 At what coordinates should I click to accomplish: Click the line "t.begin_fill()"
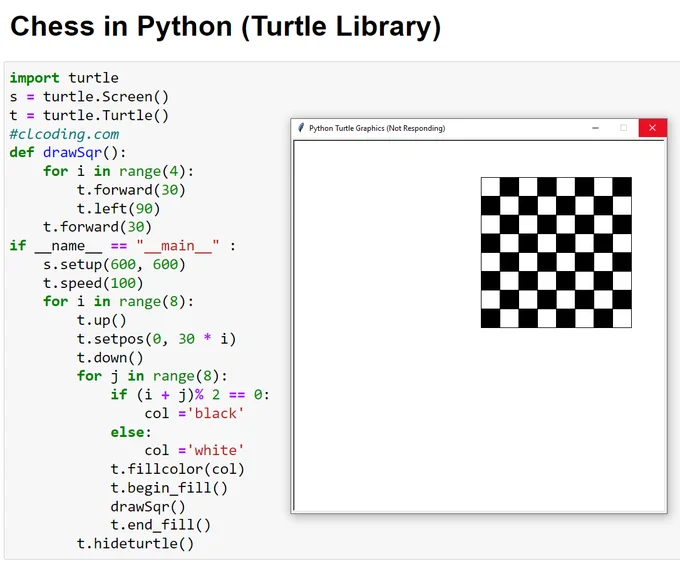[169, 488]
